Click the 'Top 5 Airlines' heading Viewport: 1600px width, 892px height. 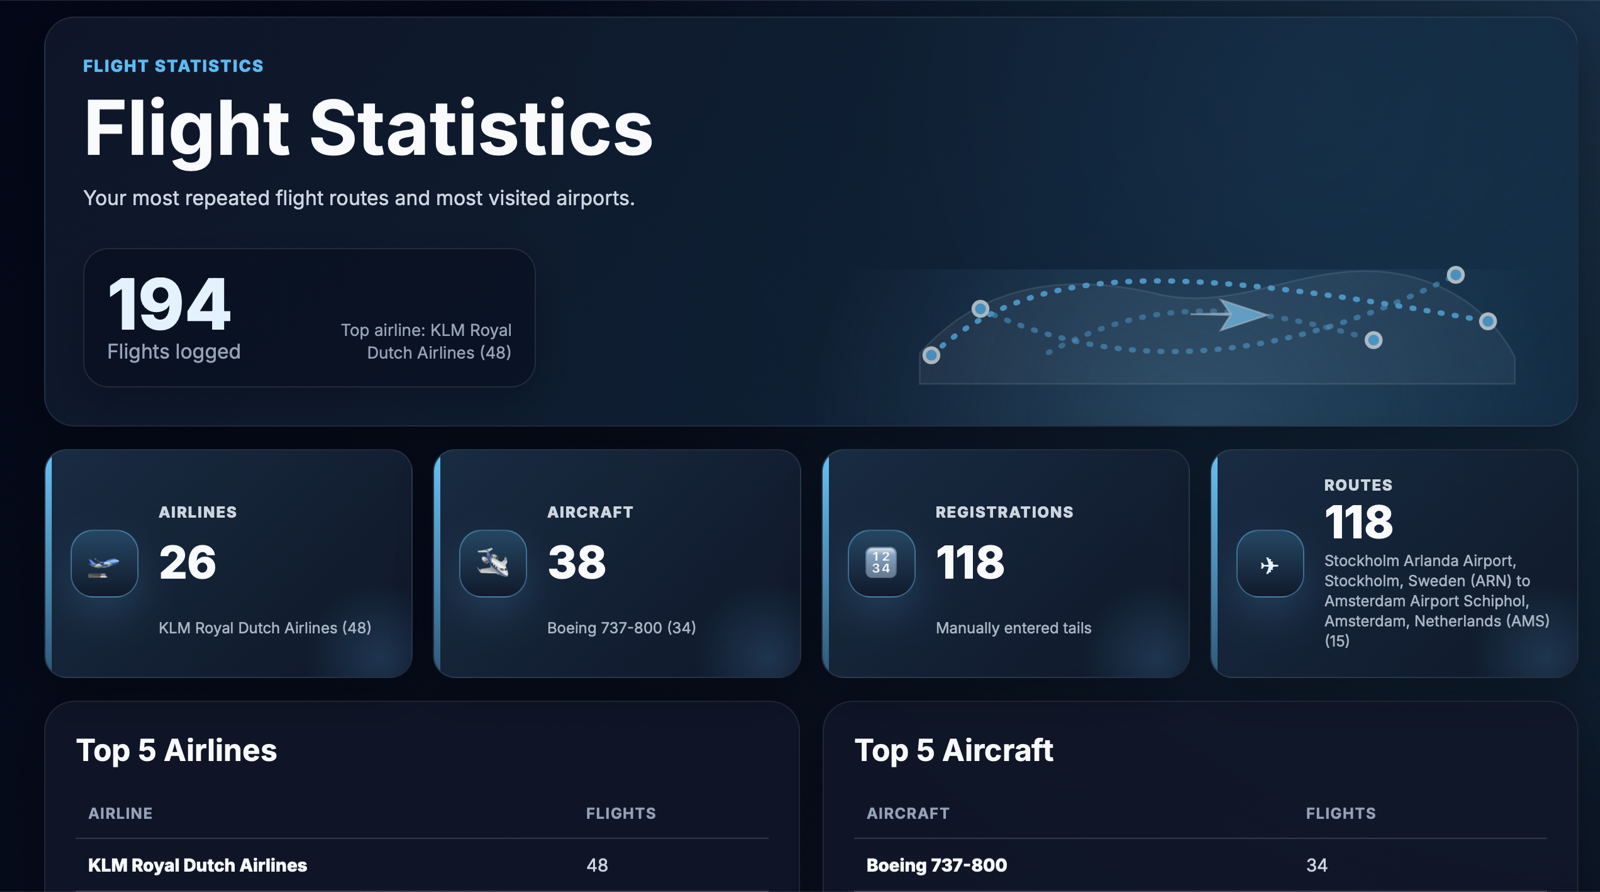[177, 751]
